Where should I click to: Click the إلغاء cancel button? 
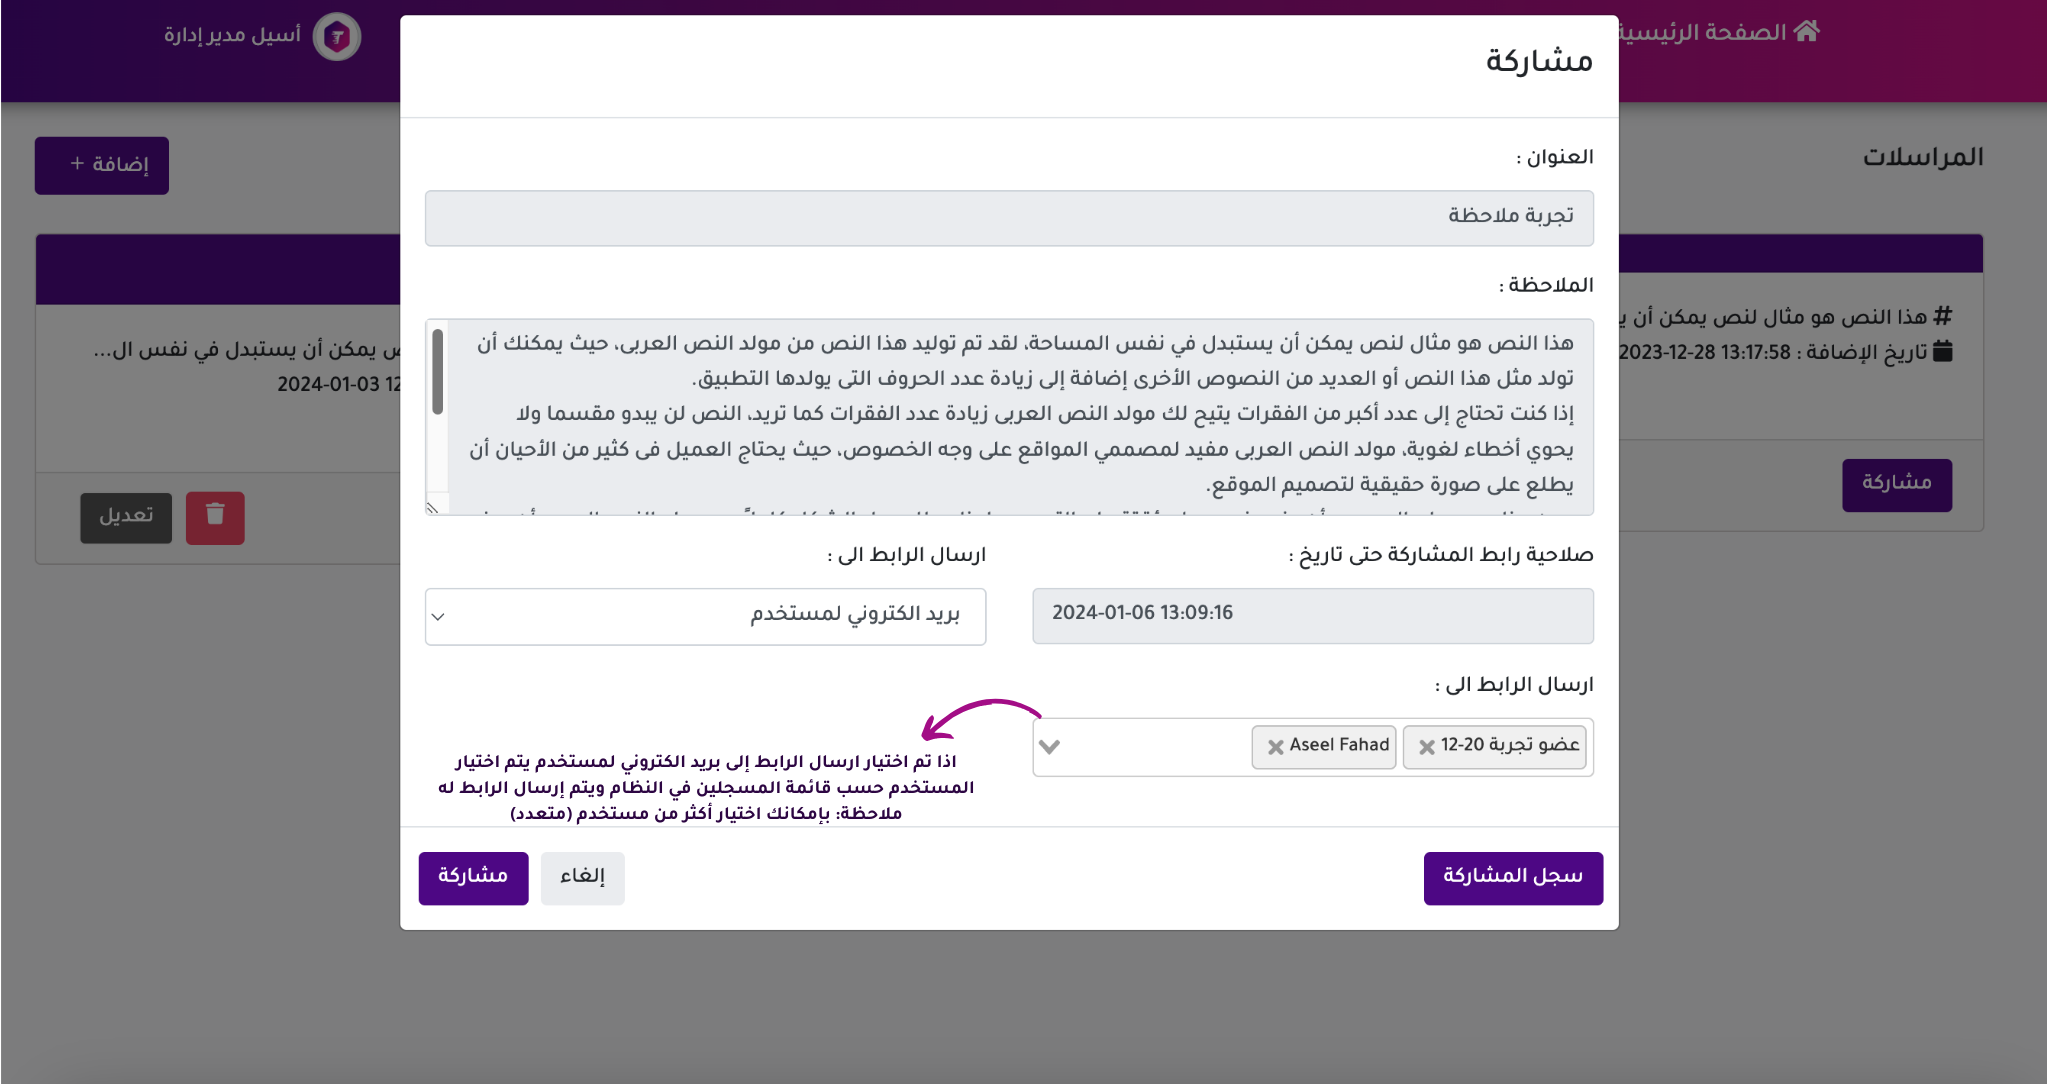(582, 877)
